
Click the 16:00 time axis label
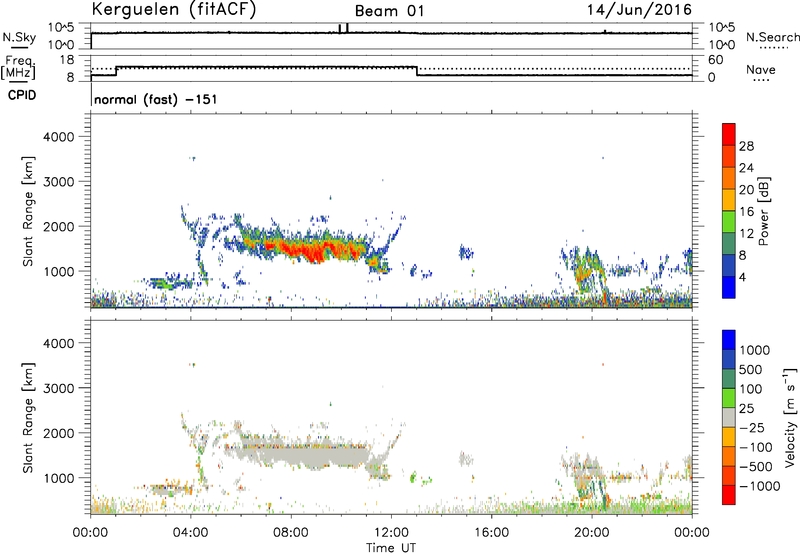(x=491, y=533)
